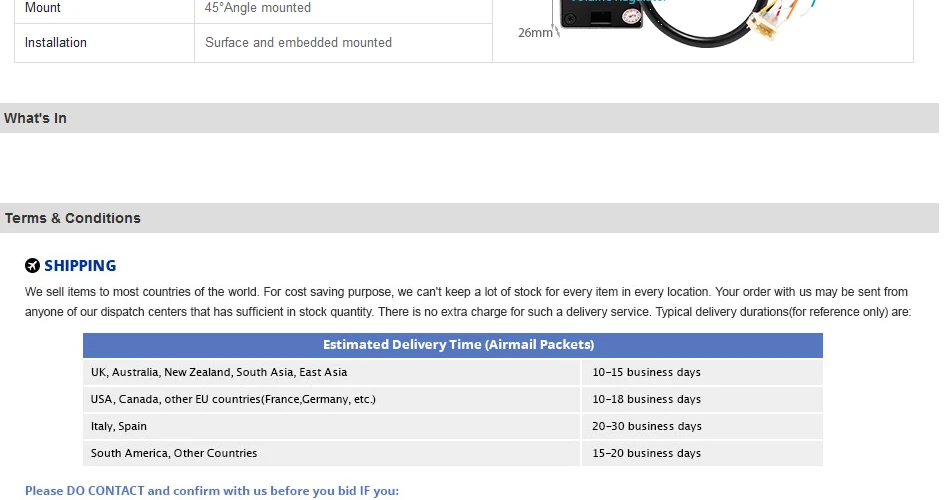Click the Estimated Delivery Time table header

(453, 345)
